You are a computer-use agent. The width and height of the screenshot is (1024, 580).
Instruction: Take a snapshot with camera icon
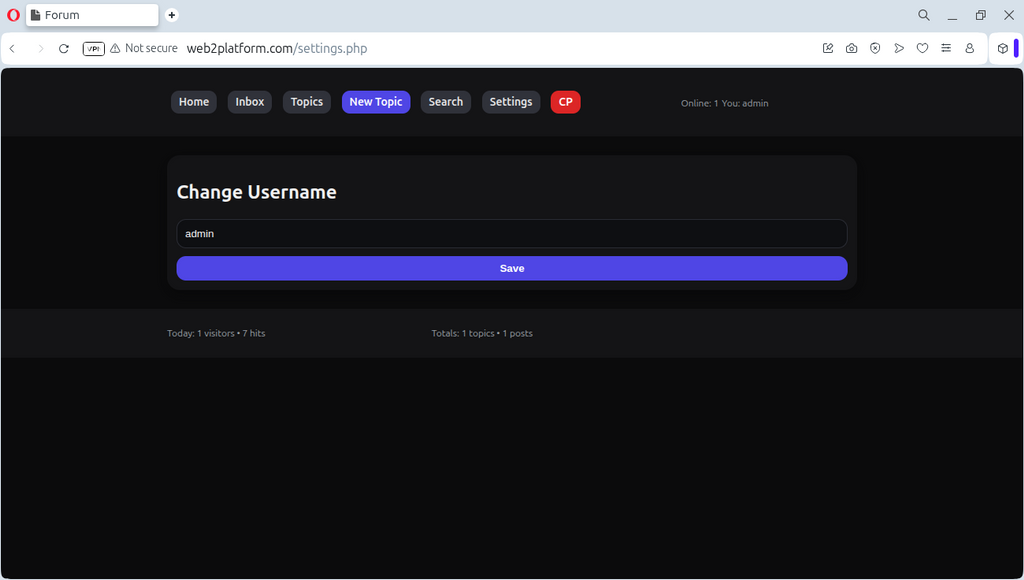852,48
